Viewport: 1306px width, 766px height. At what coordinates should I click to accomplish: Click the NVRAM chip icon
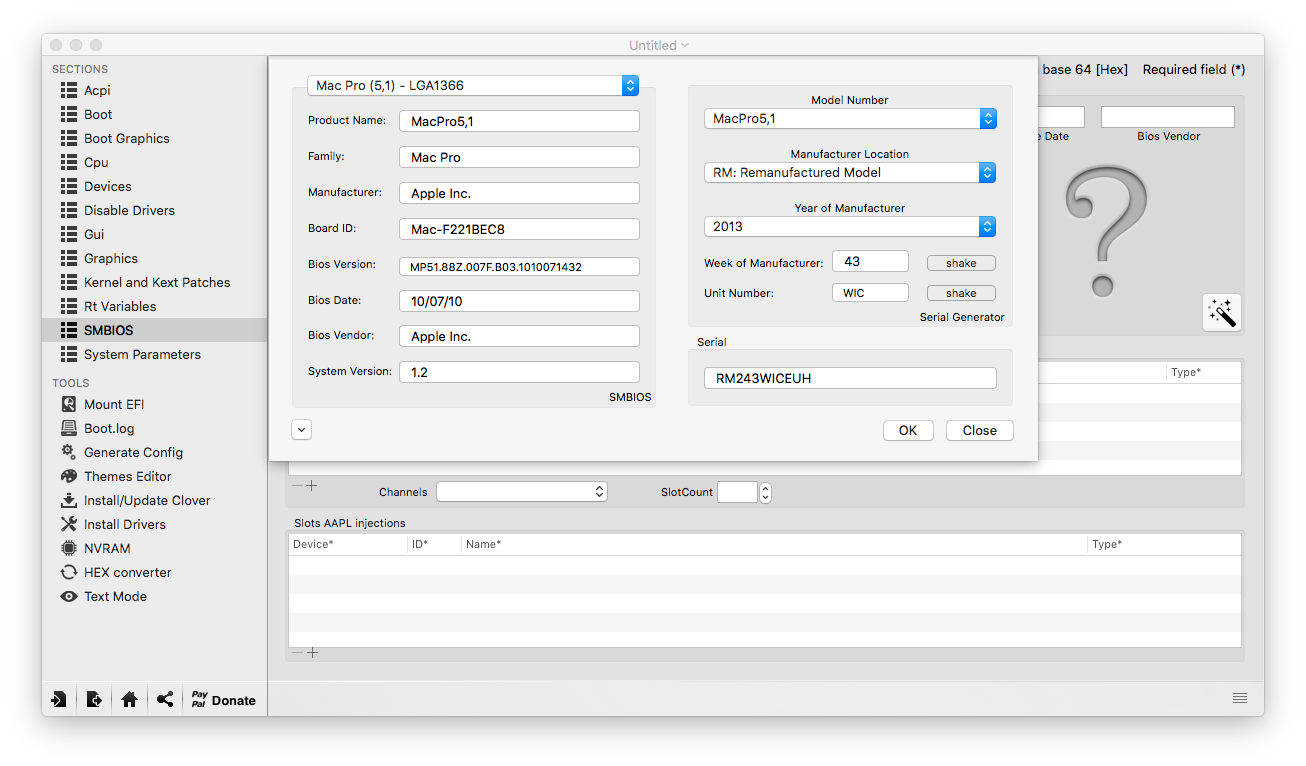pos(69,548)
